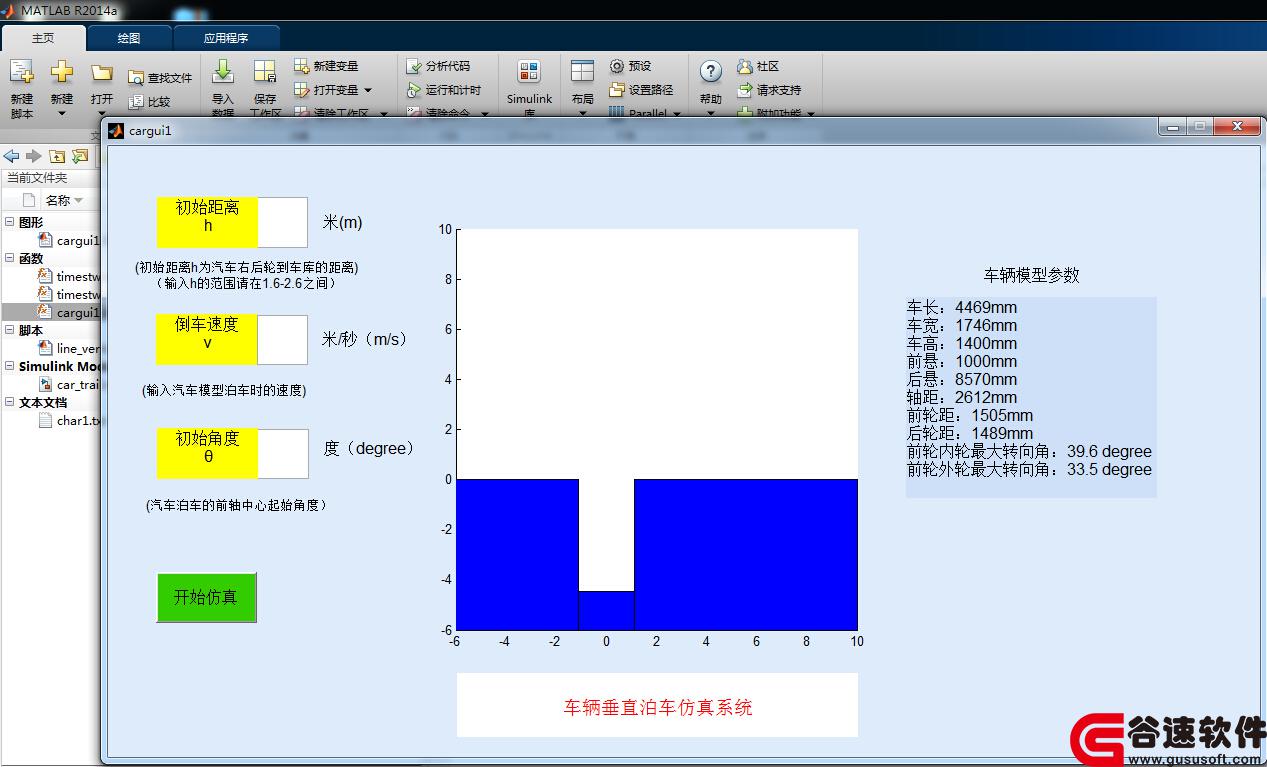Switch to the 应用程序 (Apps) tab
Screen dimensions: 1267x767
coord(226,38)
